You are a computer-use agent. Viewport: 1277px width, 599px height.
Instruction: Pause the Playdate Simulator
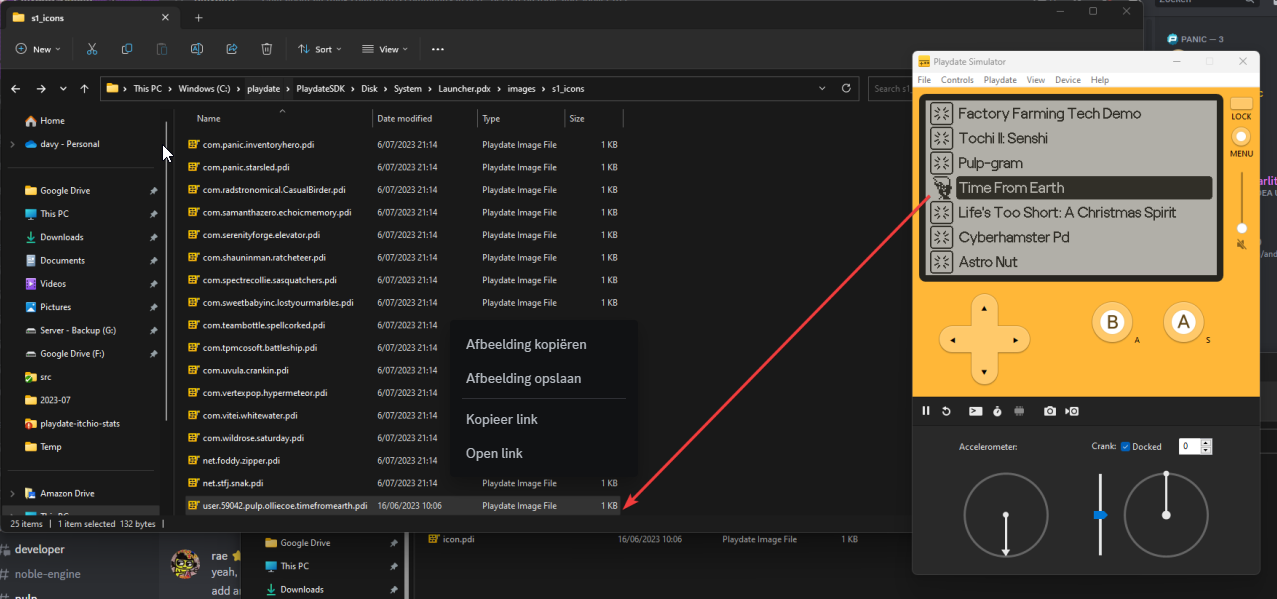coord(926,411)
